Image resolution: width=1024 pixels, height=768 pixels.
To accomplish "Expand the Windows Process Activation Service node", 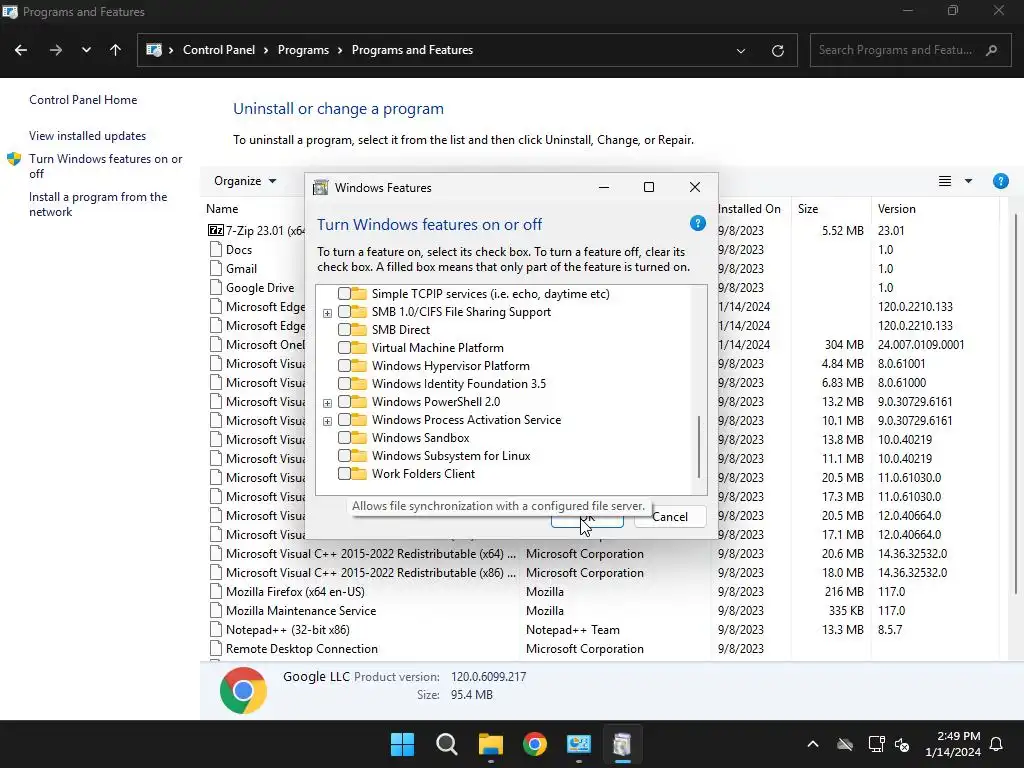I will (x=327, y=421).
